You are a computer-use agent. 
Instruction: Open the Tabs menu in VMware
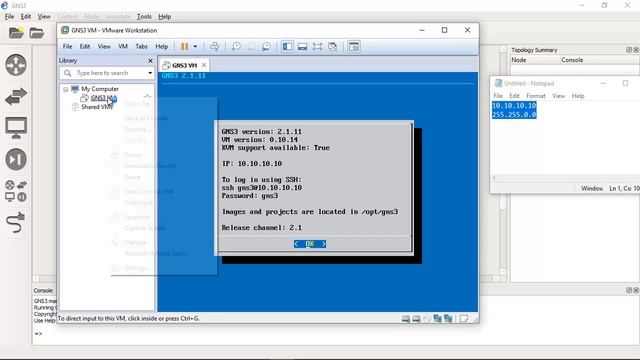click(142, 47)
